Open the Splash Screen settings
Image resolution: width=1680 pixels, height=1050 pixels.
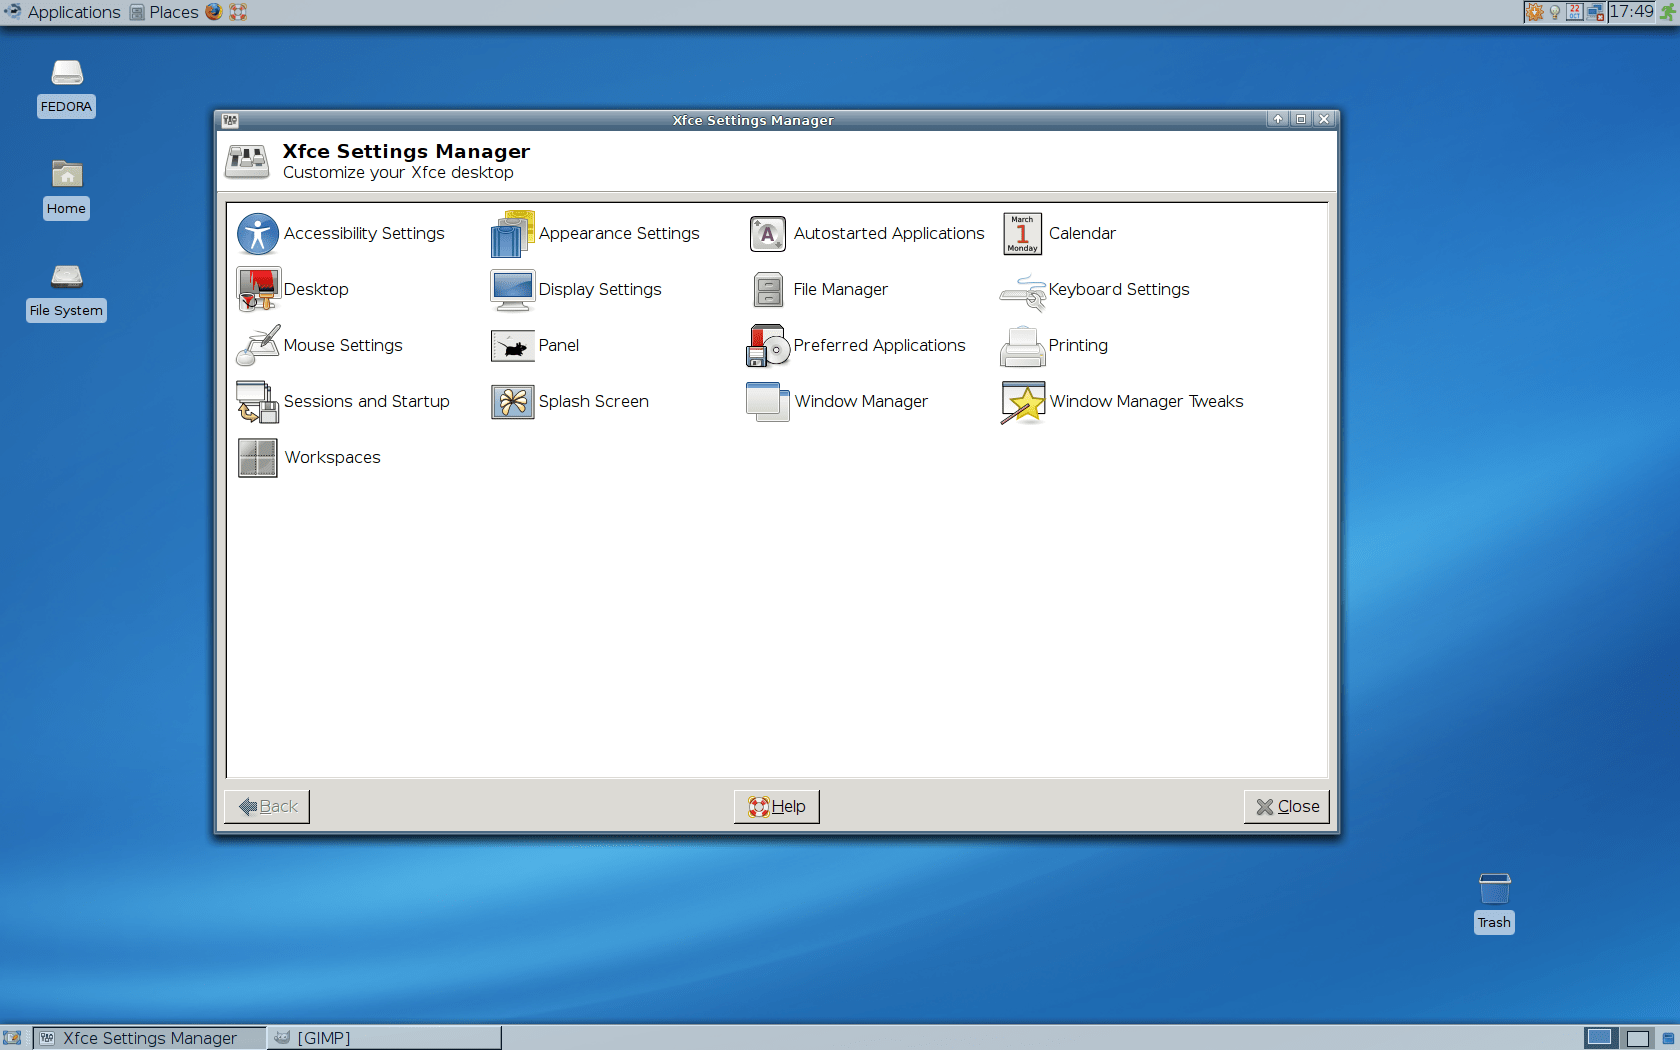pyautogui.click(x=593, y=401)
